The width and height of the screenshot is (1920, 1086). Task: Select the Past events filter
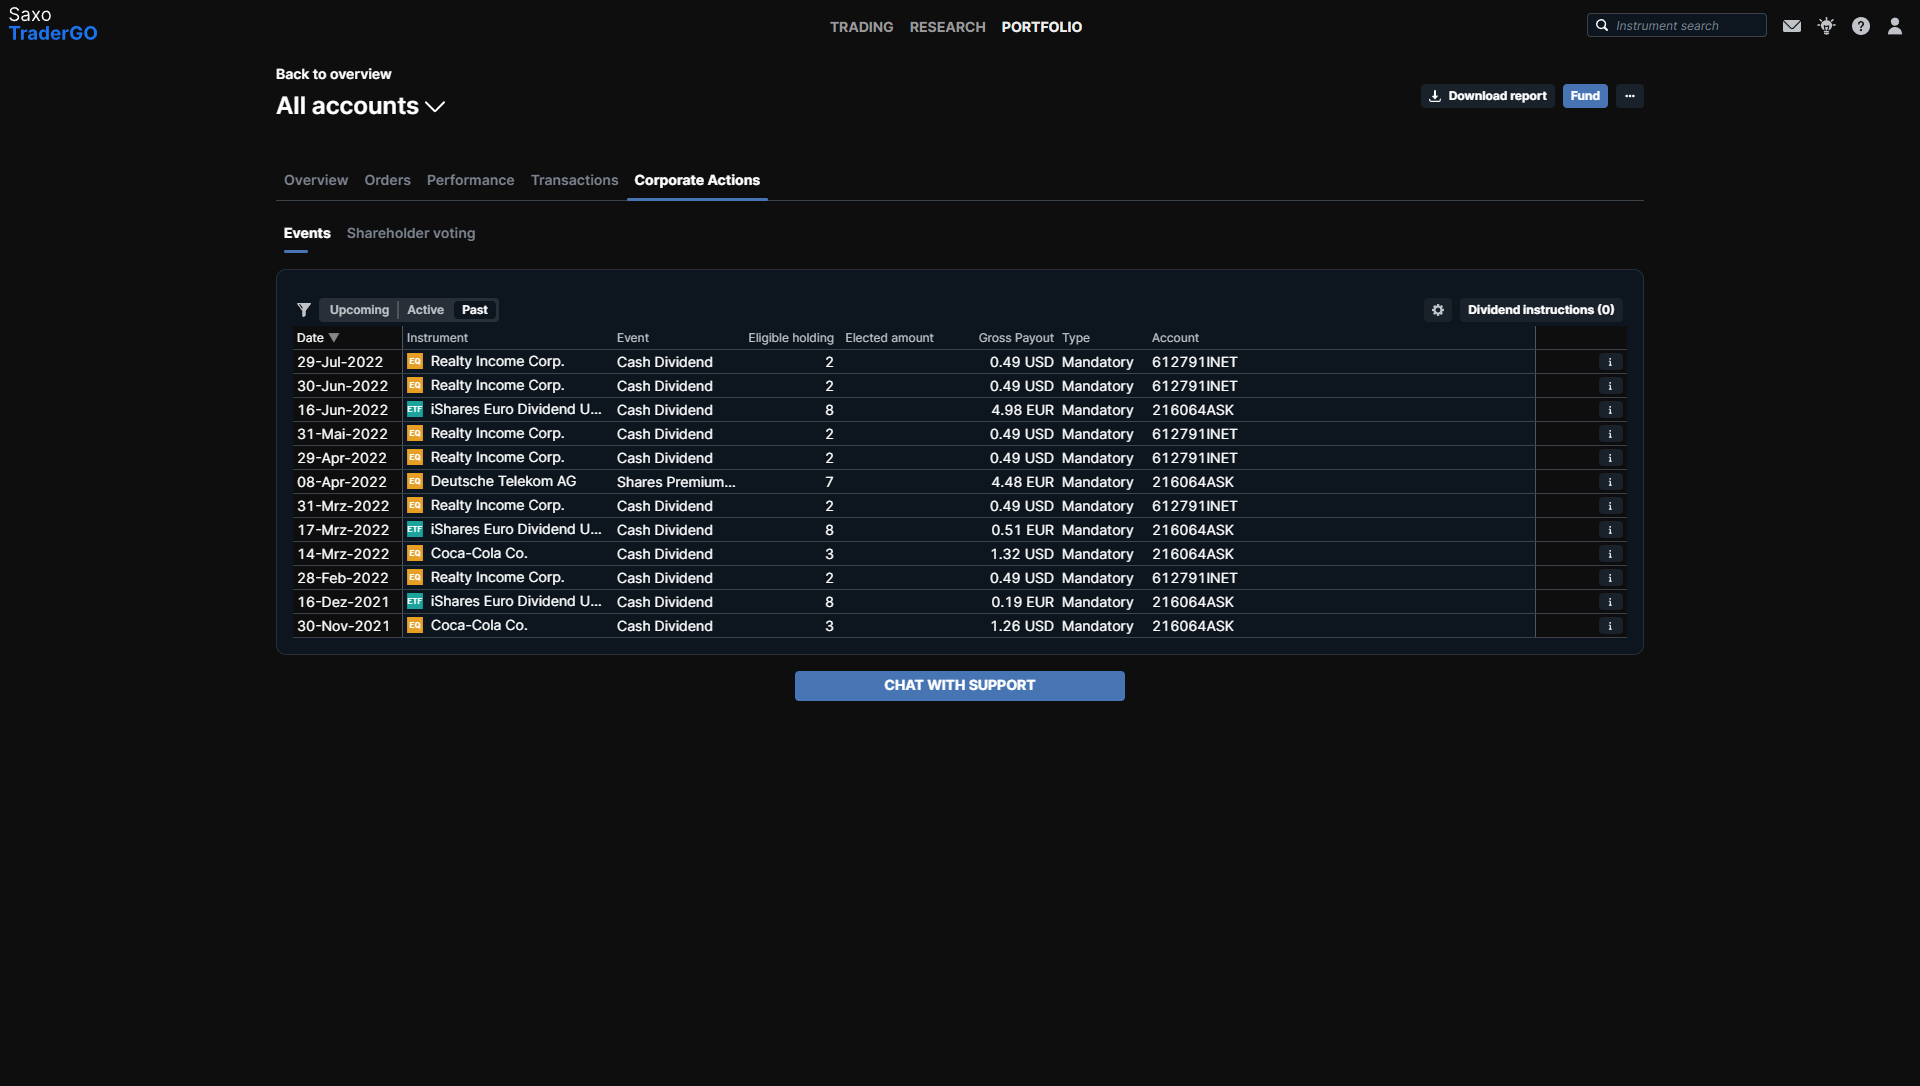475,310
